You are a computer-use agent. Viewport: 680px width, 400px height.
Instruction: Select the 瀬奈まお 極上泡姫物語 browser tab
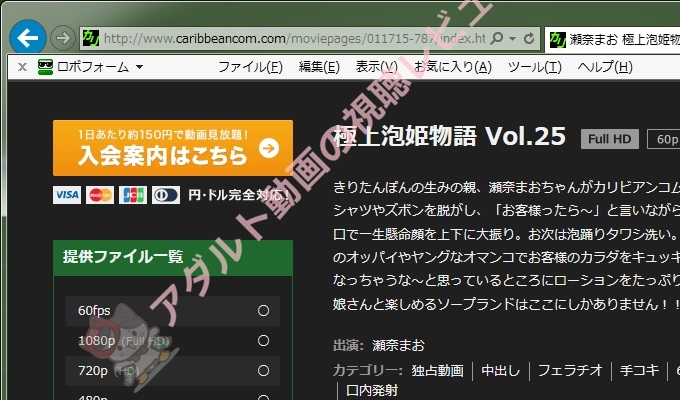(x=612, y=40)
